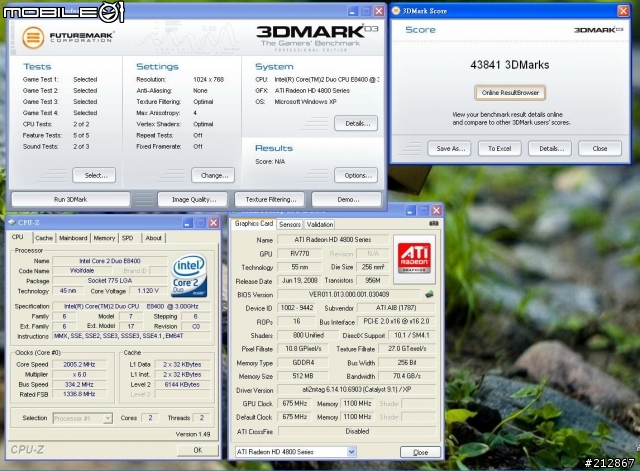Click the Close button in Score window
This screenshot has height=471, width=640.
pyautogui.click(x=600, y=149)
